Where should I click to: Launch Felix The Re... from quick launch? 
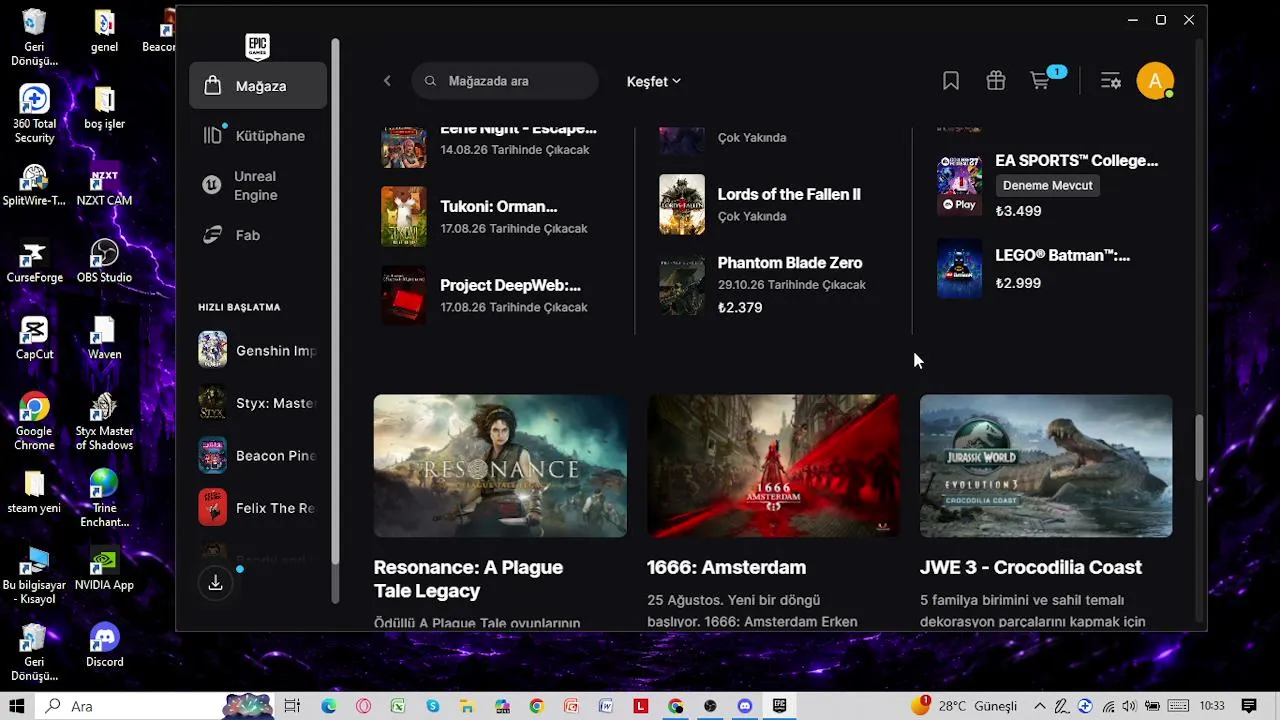(258, 508)
